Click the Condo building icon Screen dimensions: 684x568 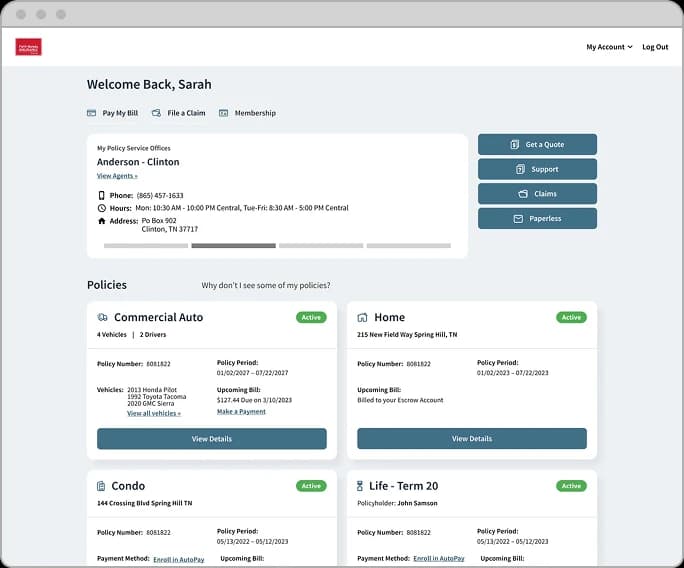(x=101, y=486)
